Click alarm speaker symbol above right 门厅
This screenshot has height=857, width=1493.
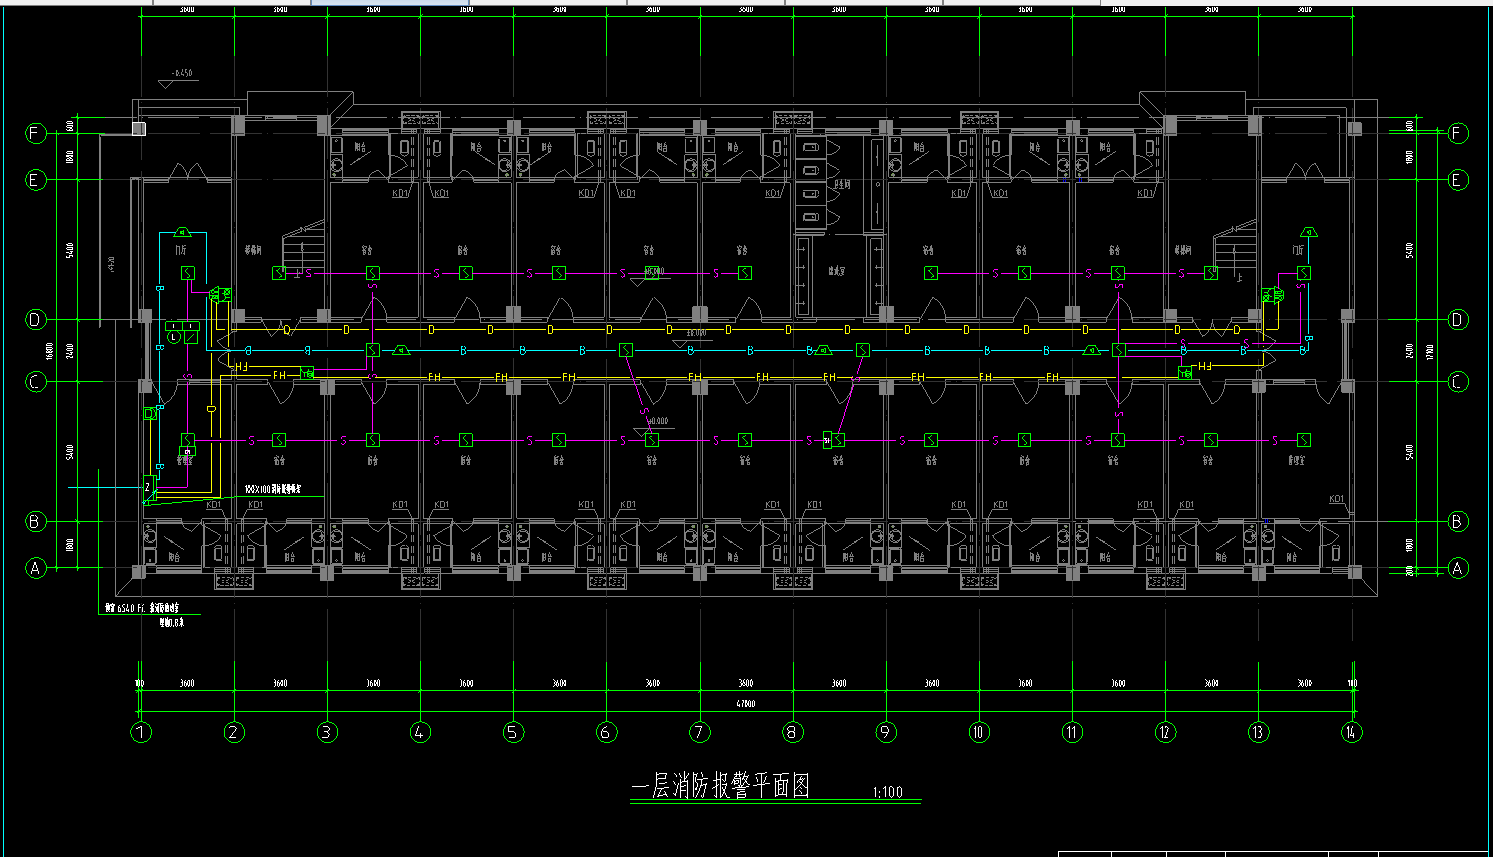pos(1309,233)
